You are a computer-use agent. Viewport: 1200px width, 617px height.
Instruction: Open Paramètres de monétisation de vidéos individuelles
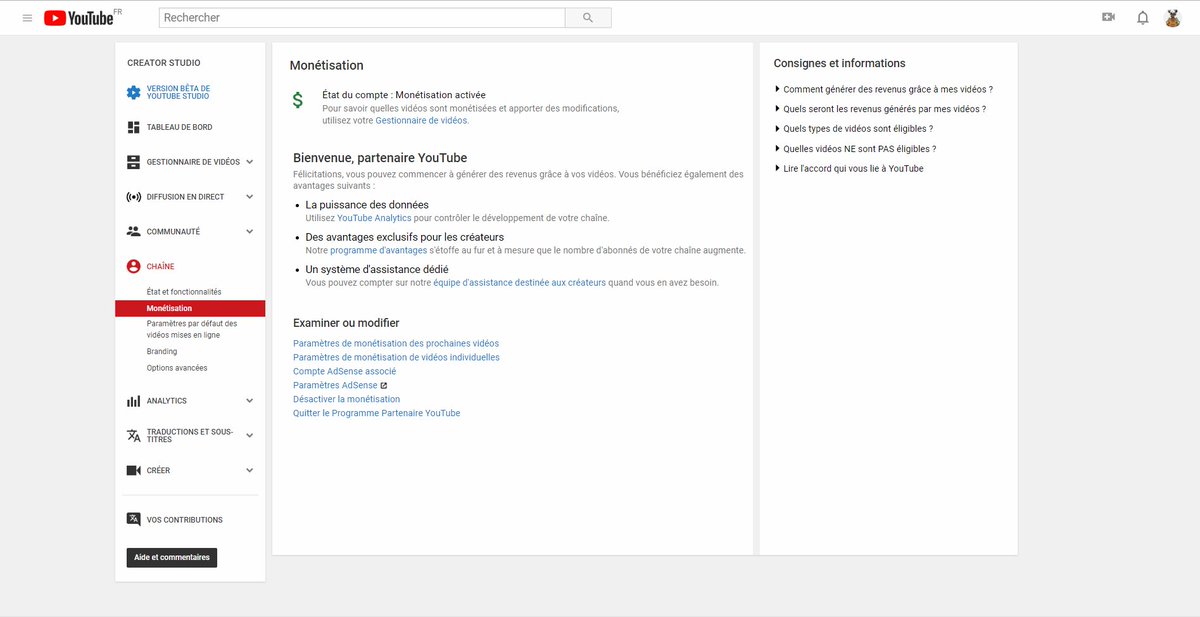click(x=396, y=357)
